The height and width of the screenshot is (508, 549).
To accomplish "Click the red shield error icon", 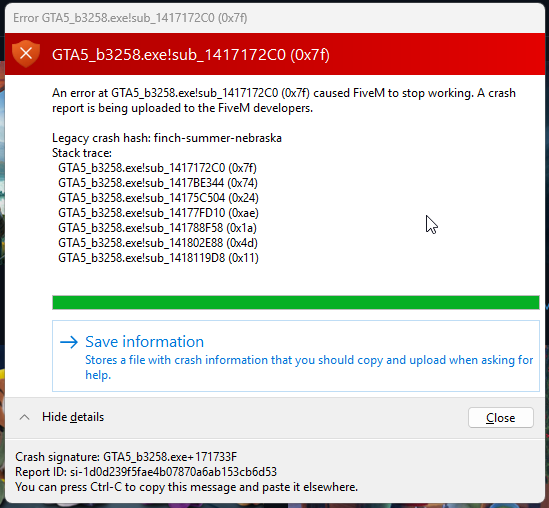I will [26, 54].
